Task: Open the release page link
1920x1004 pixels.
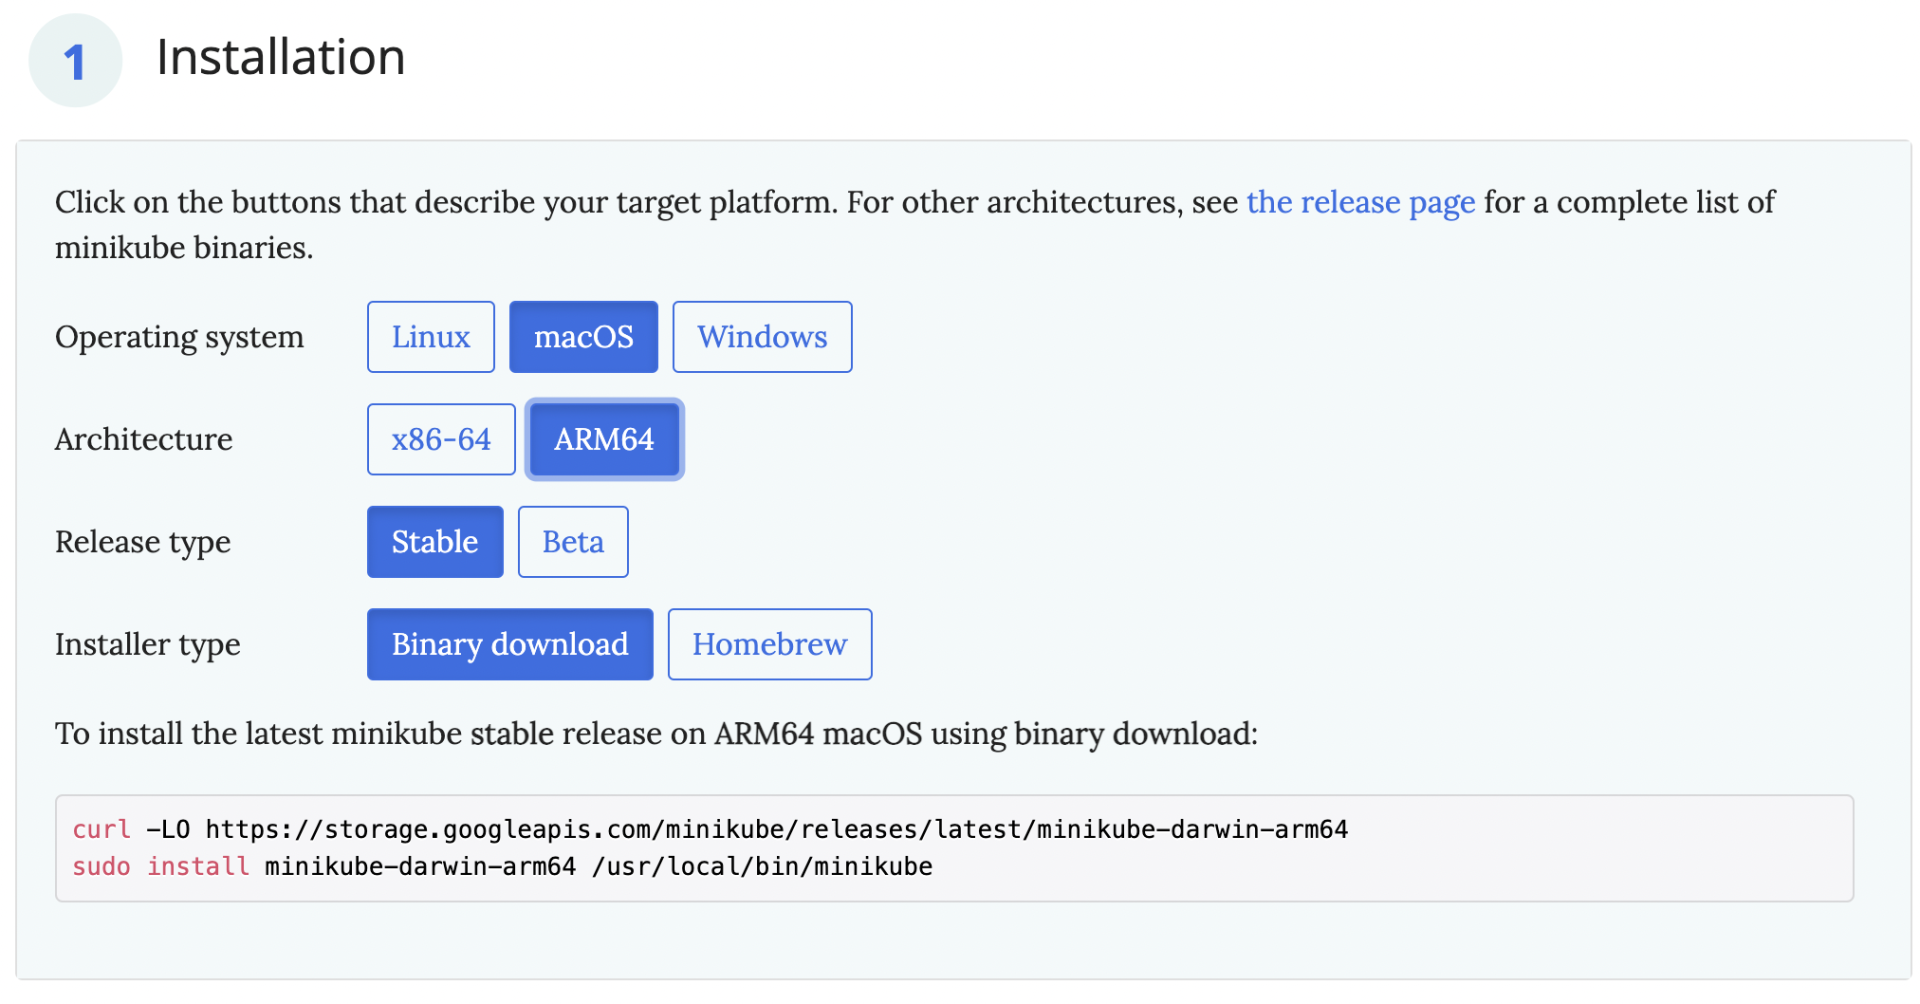Action: click(x=1360, y=203)
